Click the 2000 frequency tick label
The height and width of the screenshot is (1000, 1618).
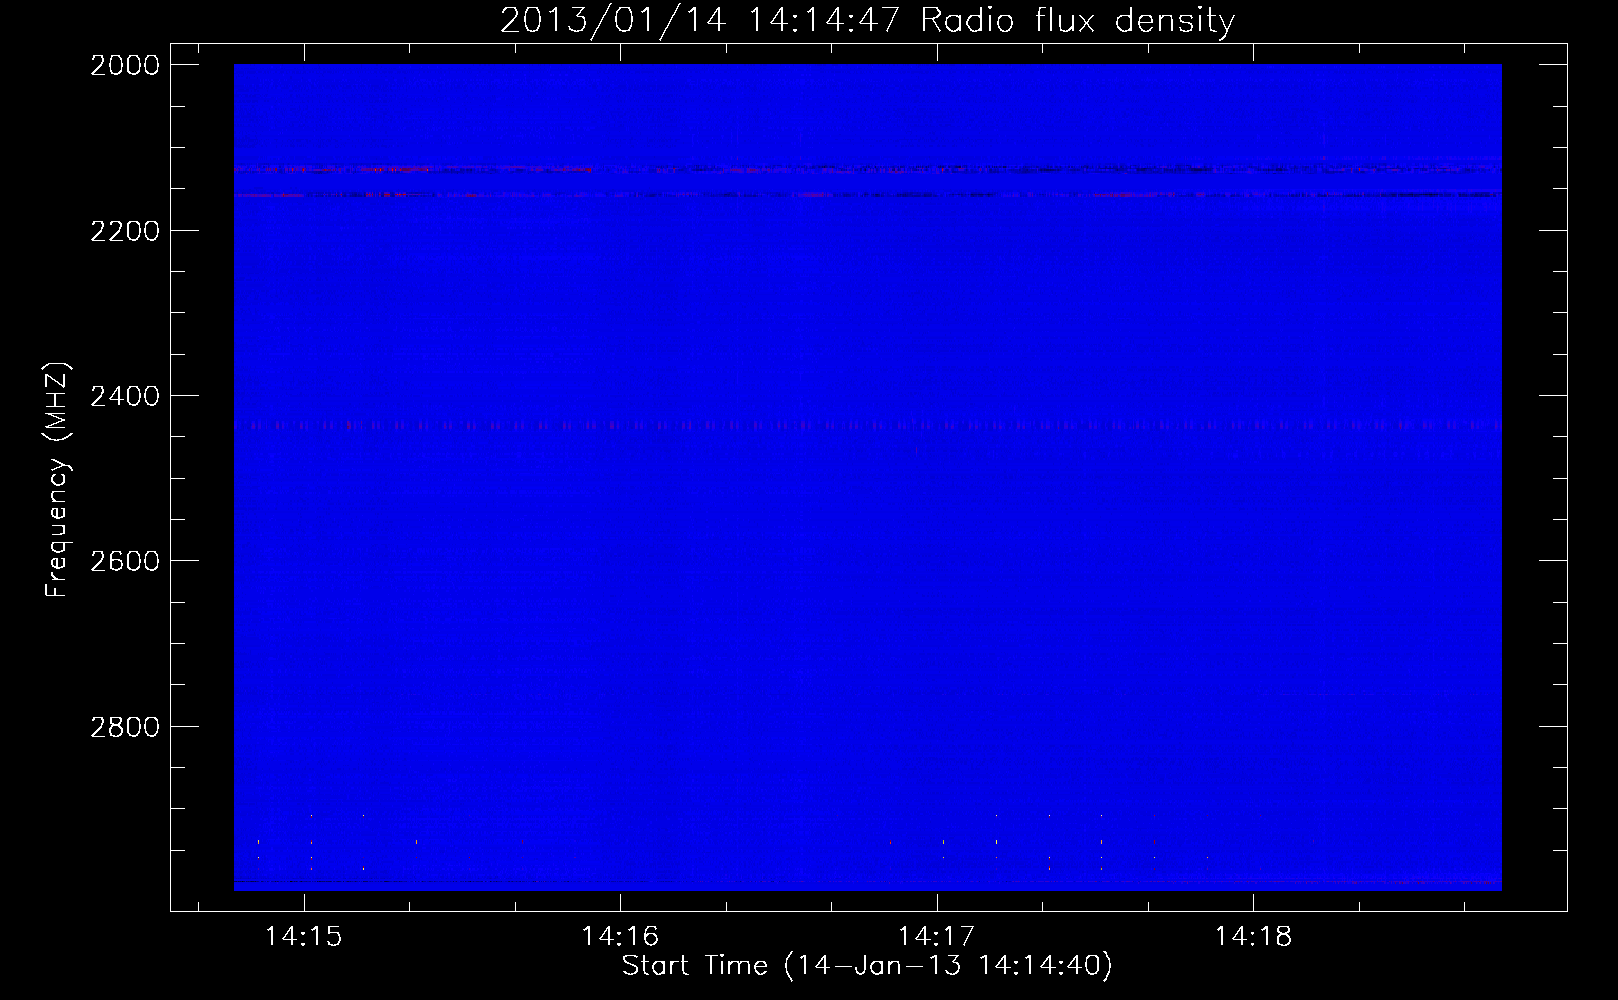(125, 65)
